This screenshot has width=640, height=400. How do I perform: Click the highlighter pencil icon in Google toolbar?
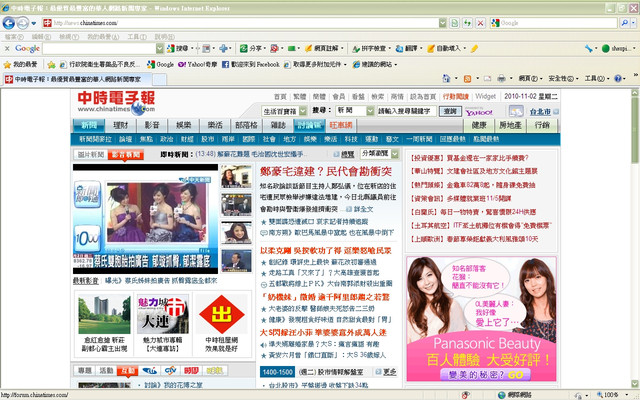(x=474, y=48)
